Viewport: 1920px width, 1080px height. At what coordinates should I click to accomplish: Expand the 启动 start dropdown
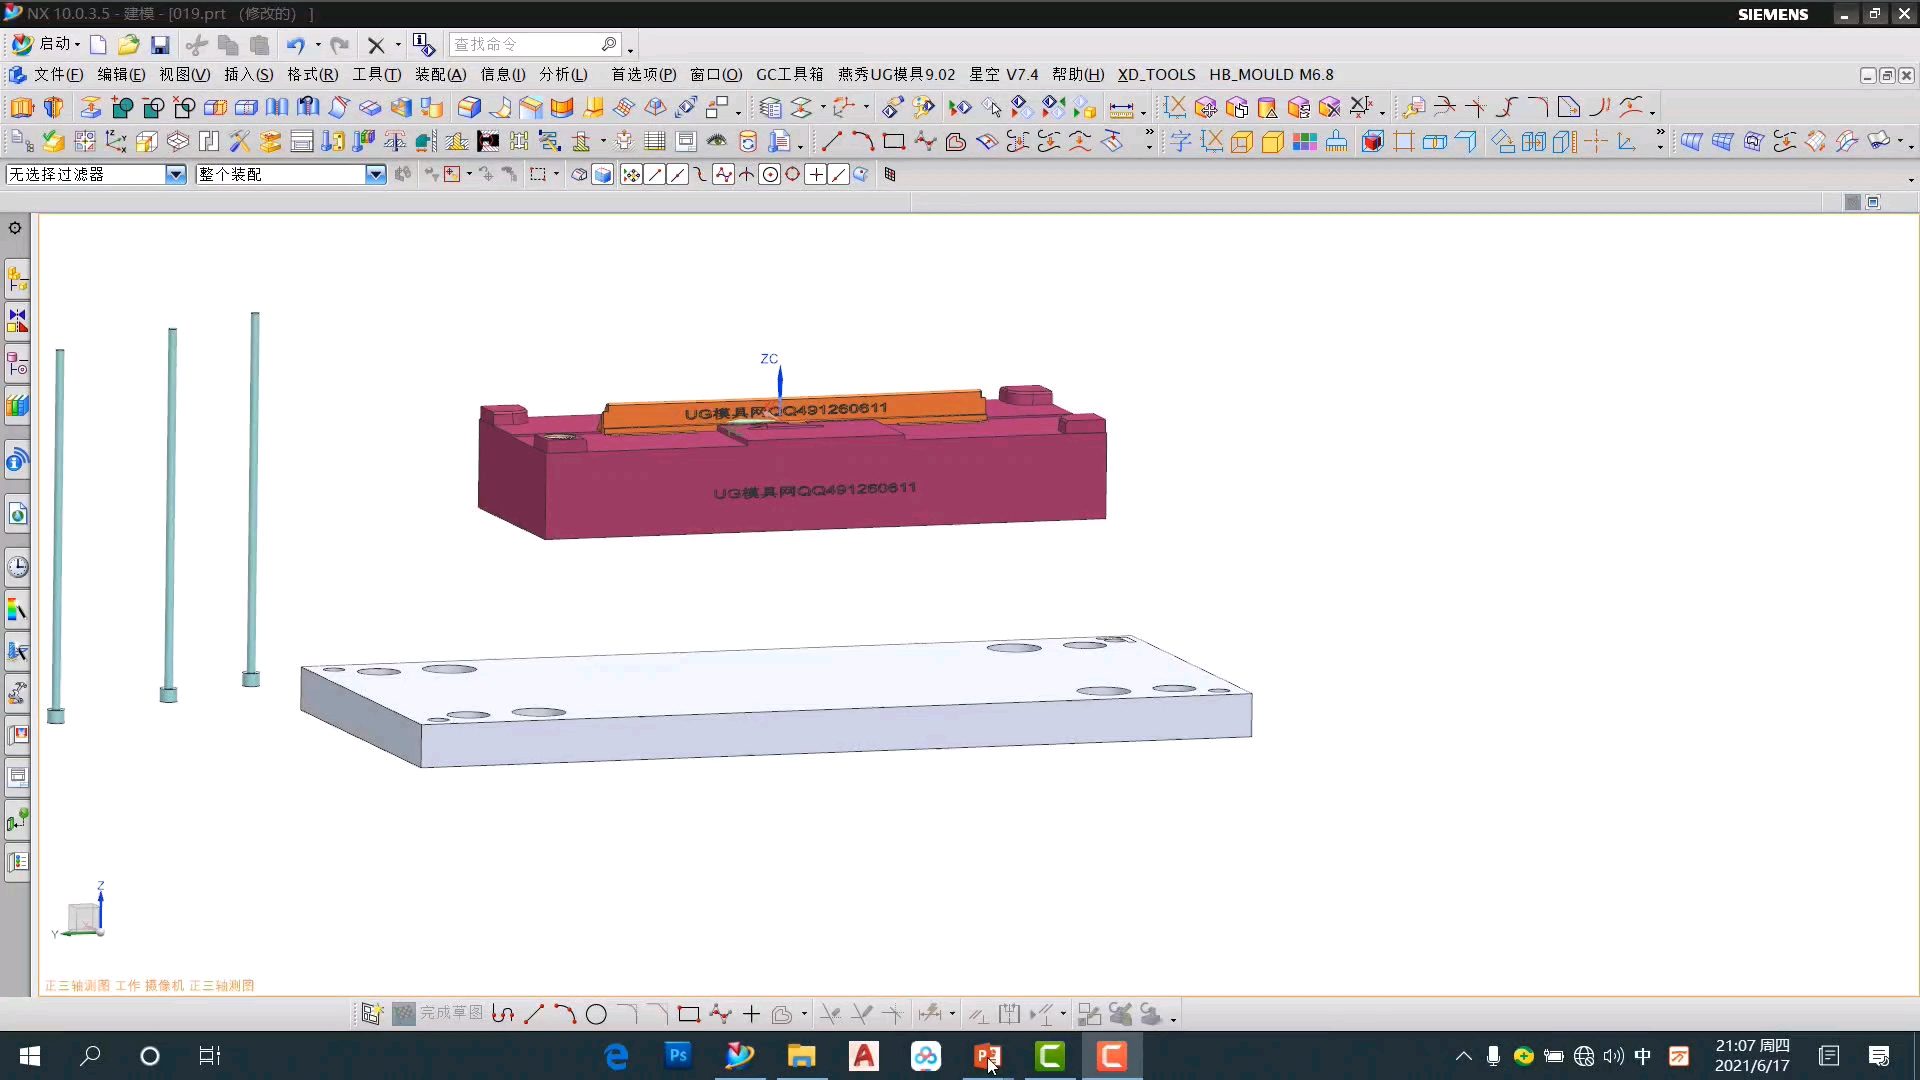(77, 45)
